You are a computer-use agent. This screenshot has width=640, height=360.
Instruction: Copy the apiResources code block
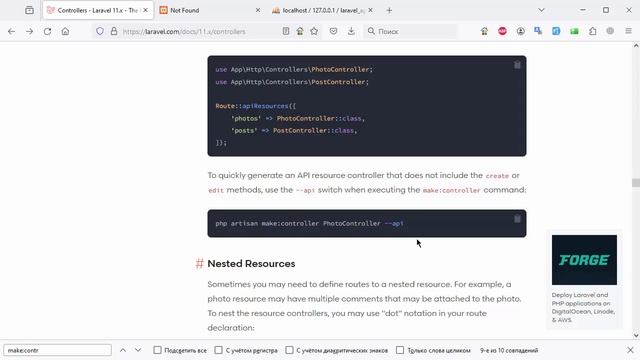coord(517,65)
